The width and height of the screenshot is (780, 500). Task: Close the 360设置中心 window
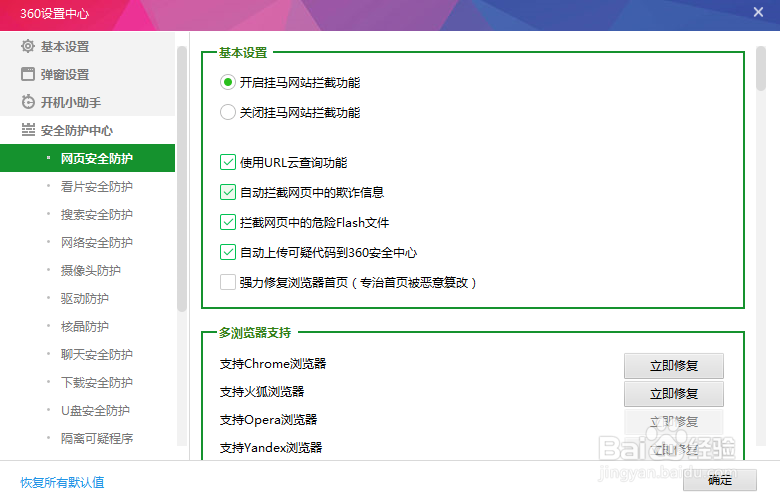[x=758, y=12]
